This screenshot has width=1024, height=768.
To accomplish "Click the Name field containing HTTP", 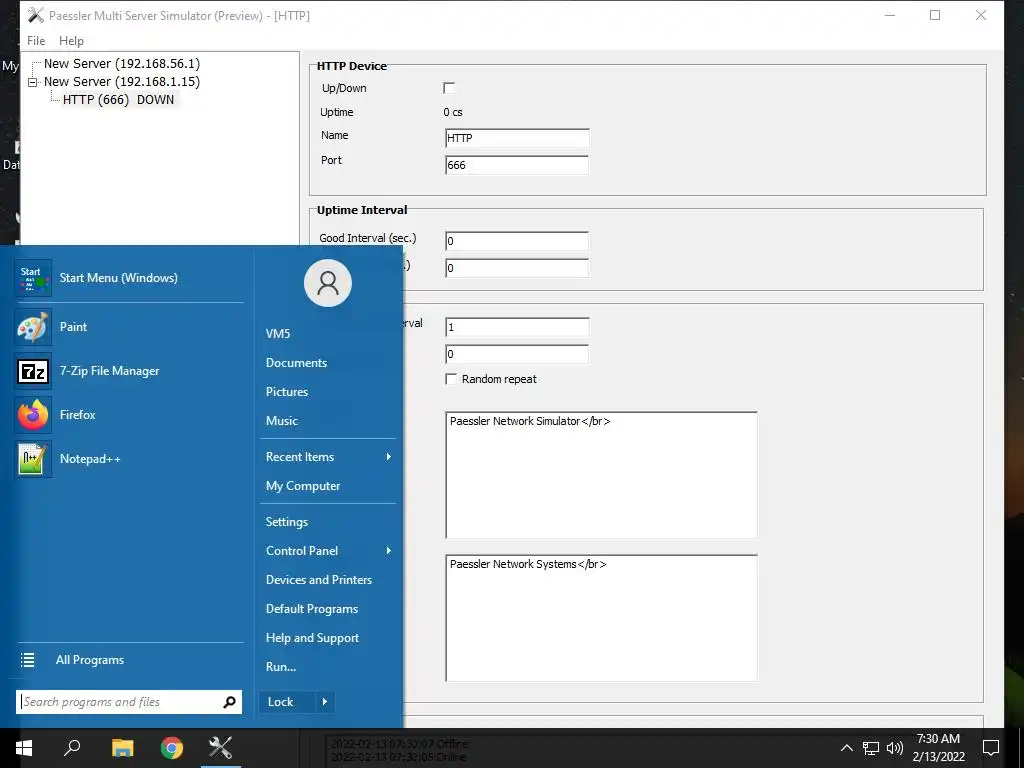I will [x=517, y=138].
